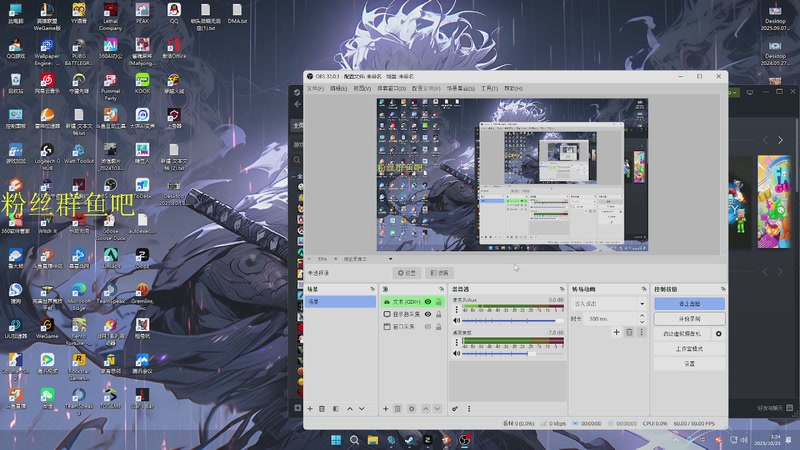Open the Windows Start menu

coord(336,440)
